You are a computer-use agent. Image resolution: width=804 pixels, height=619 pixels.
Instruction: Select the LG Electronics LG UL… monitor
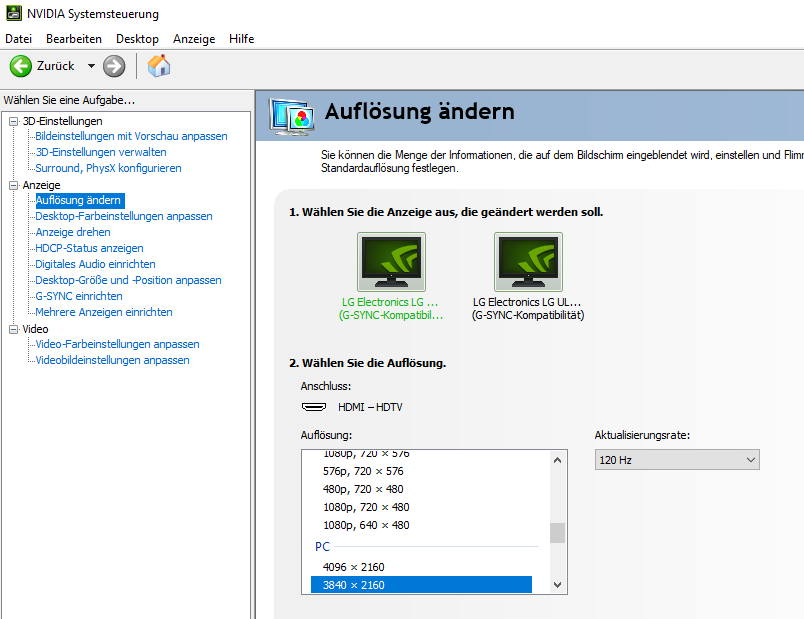click(528, 262)
